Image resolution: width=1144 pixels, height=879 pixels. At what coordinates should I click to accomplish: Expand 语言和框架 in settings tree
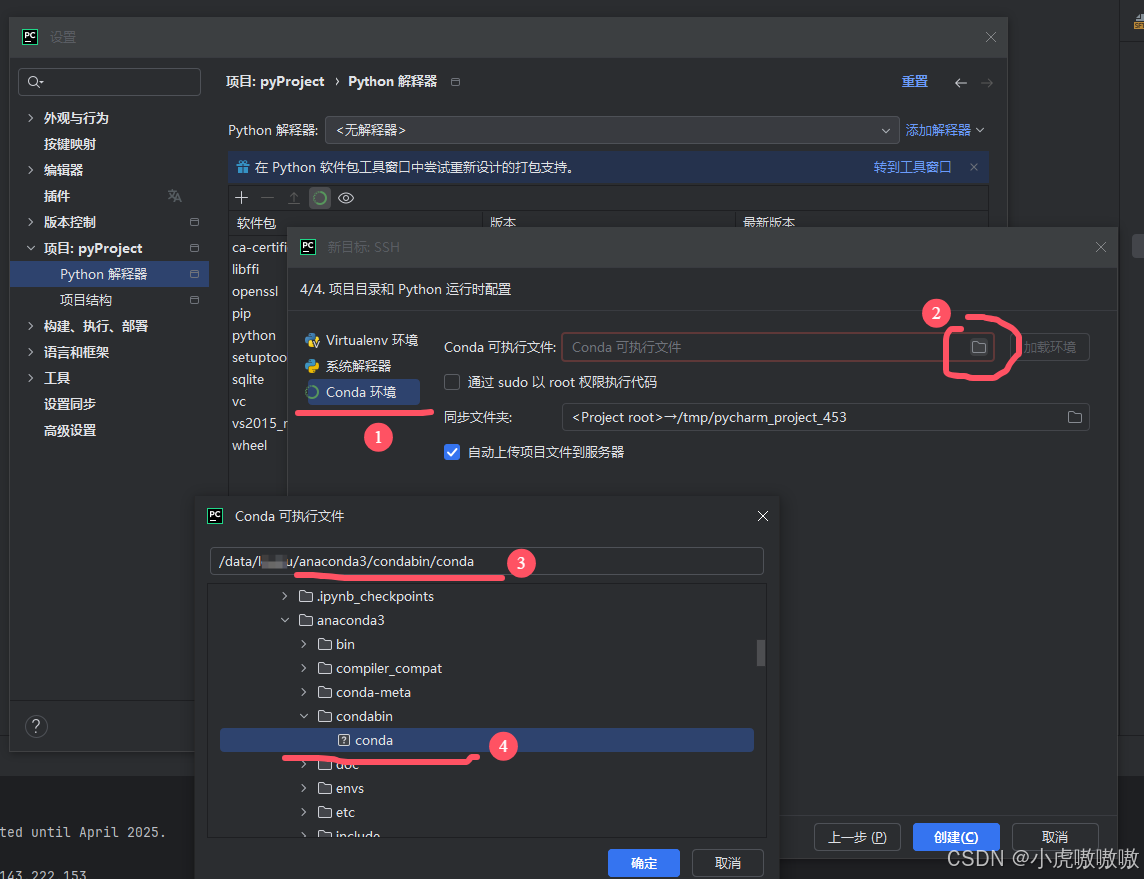(30, 352)
